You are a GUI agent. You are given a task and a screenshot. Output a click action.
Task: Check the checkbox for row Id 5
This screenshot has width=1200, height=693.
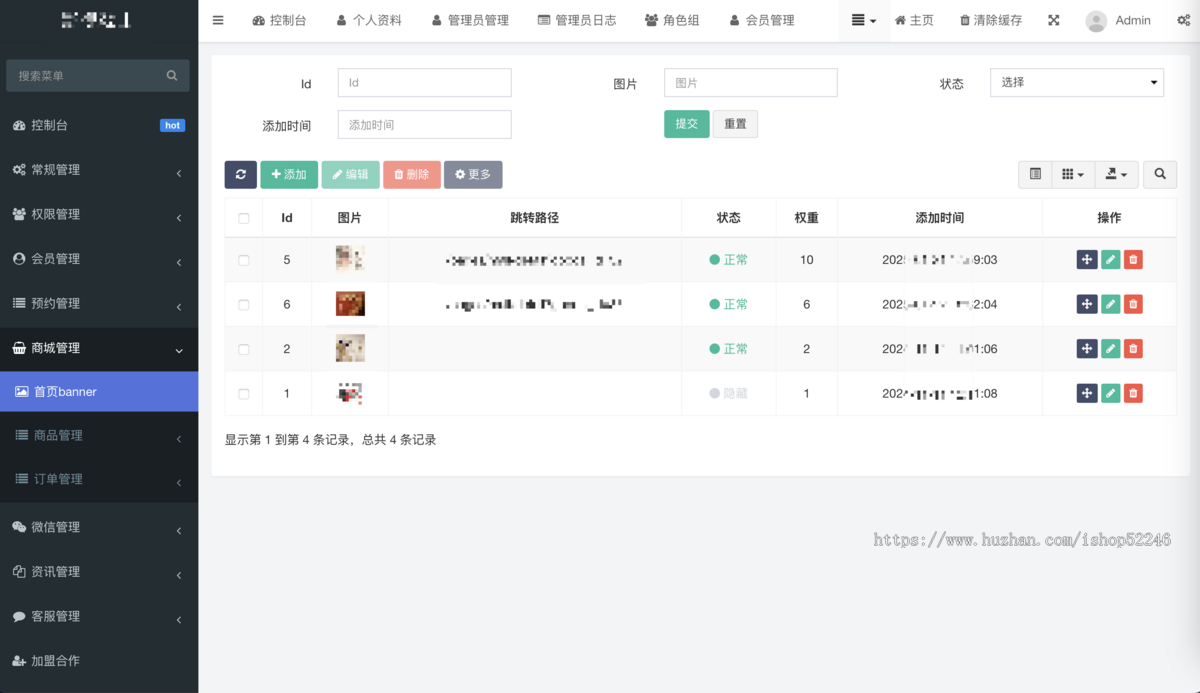click(x=244, y=260)
